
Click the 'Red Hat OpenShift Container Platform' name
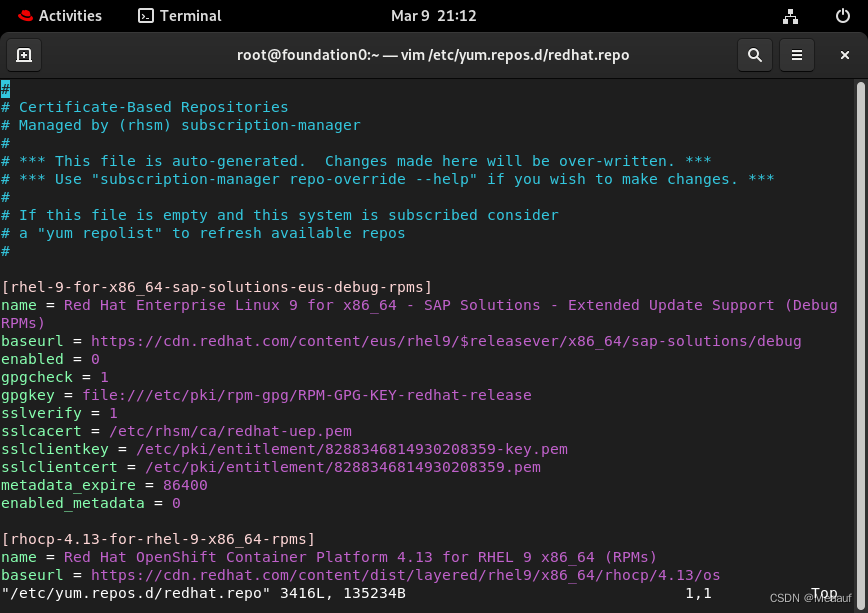[x=360, y=557]
